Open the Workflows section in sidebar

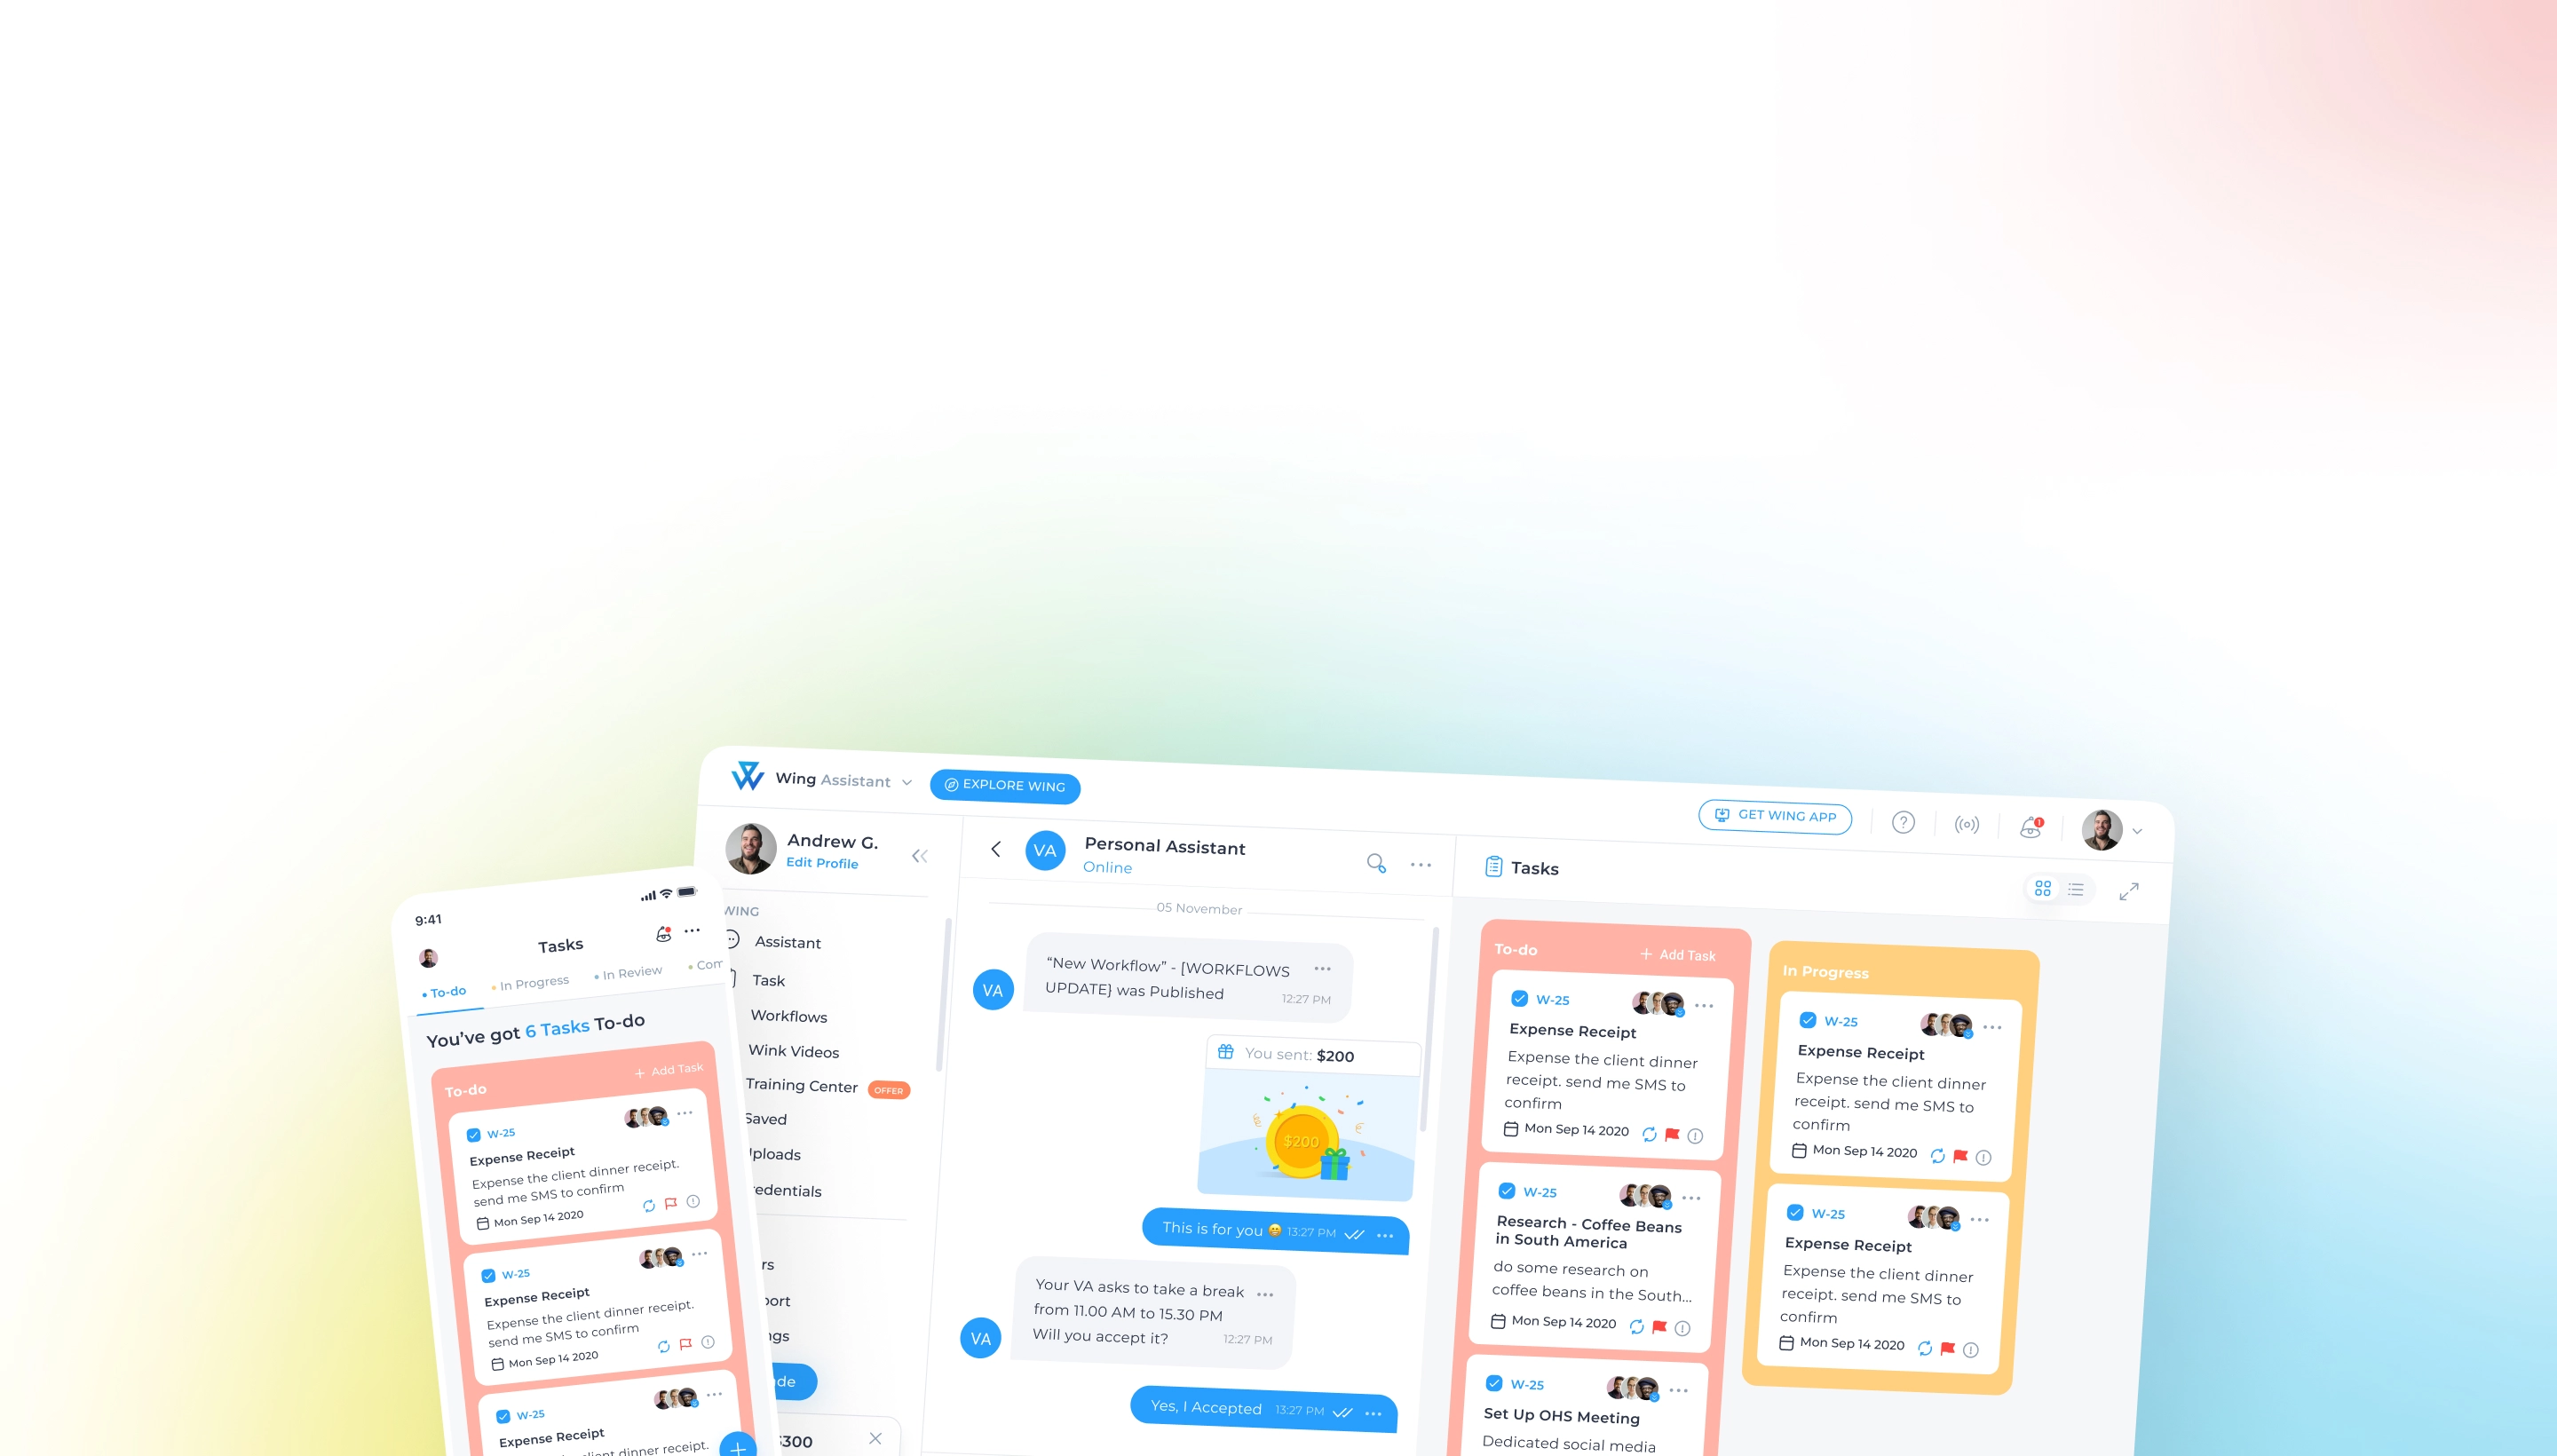[788, 1015]
